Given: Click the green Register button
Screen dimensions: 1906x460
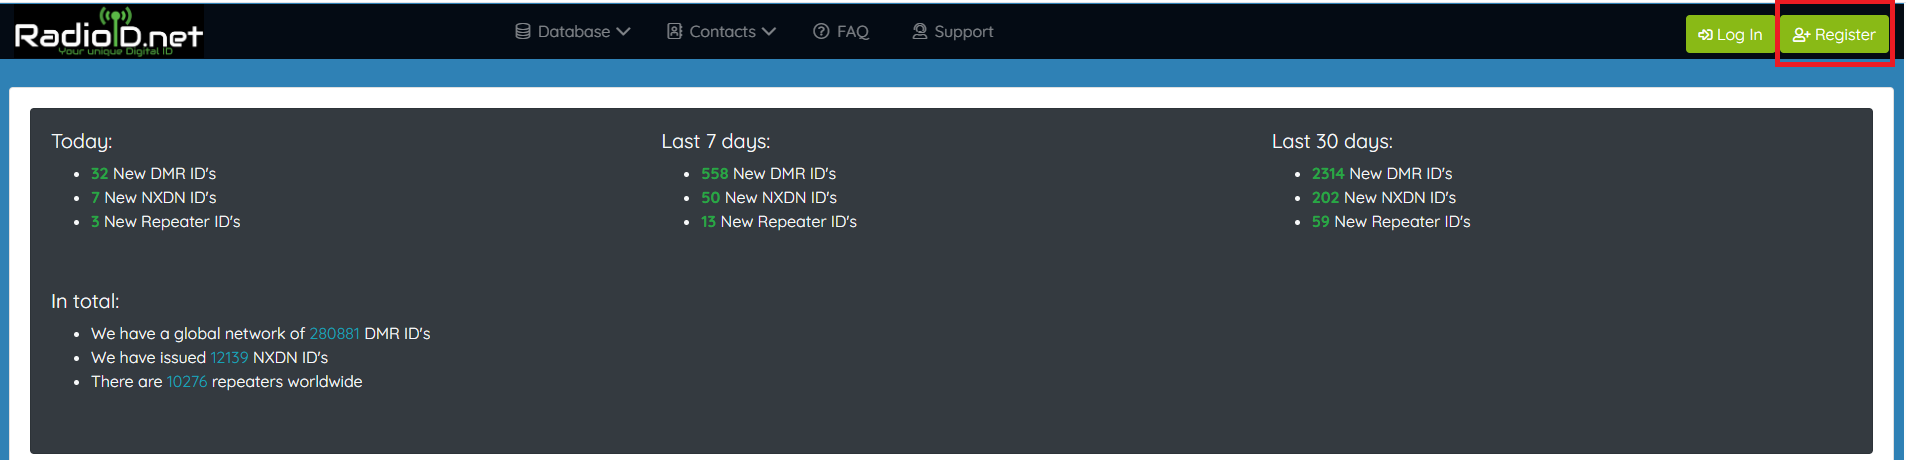Looking at the screenshot, I should [1834, 34].
